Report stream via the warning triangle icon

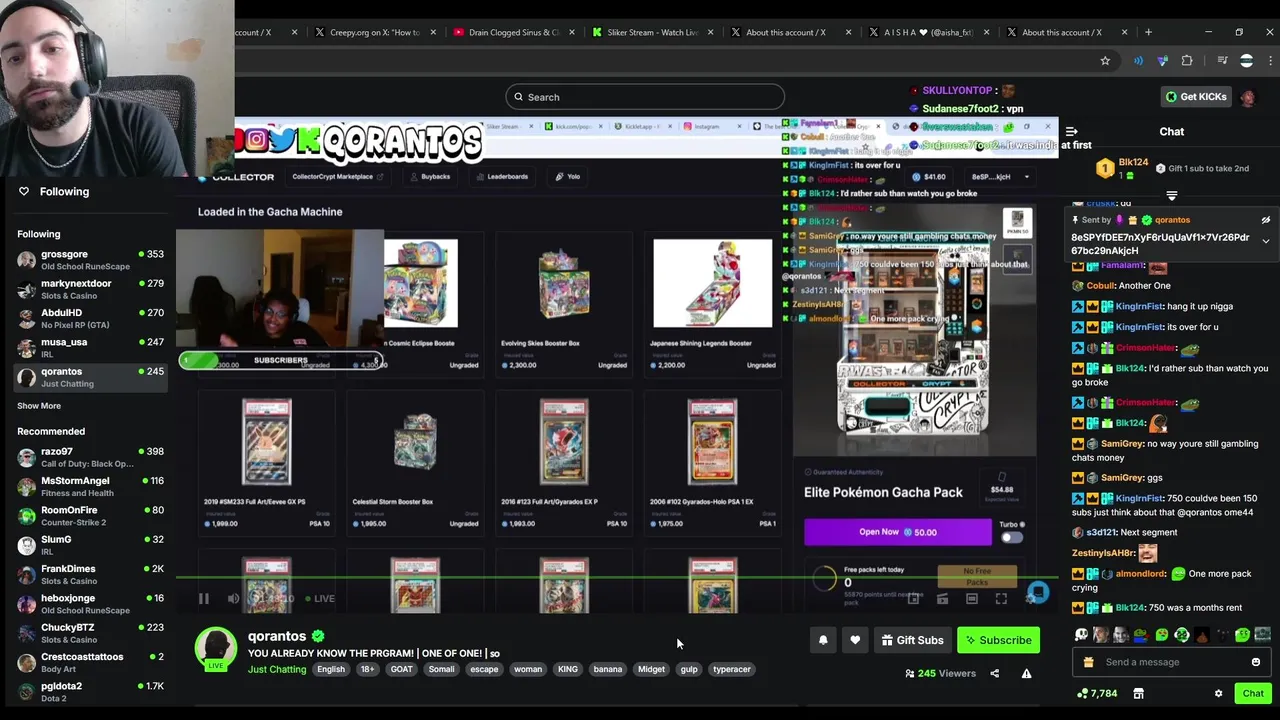pyautogui.click(x=1026, y=673)
